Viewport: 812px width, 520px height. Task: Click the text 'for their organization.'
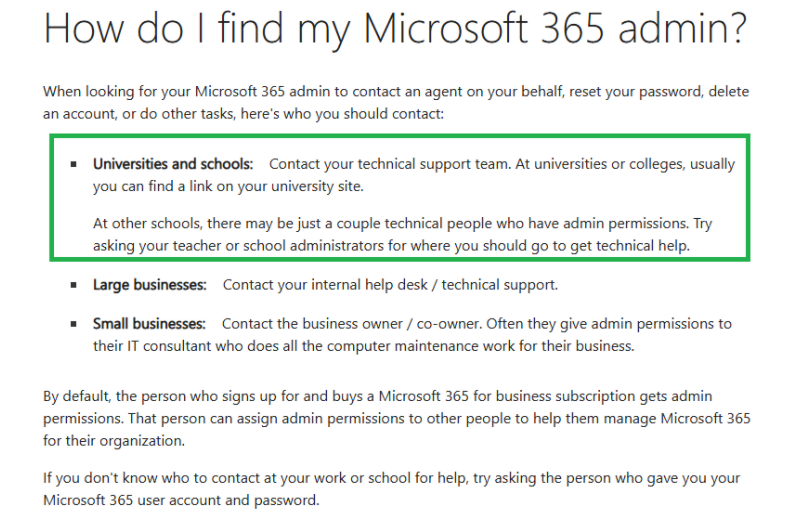click(x=114, y=441)
